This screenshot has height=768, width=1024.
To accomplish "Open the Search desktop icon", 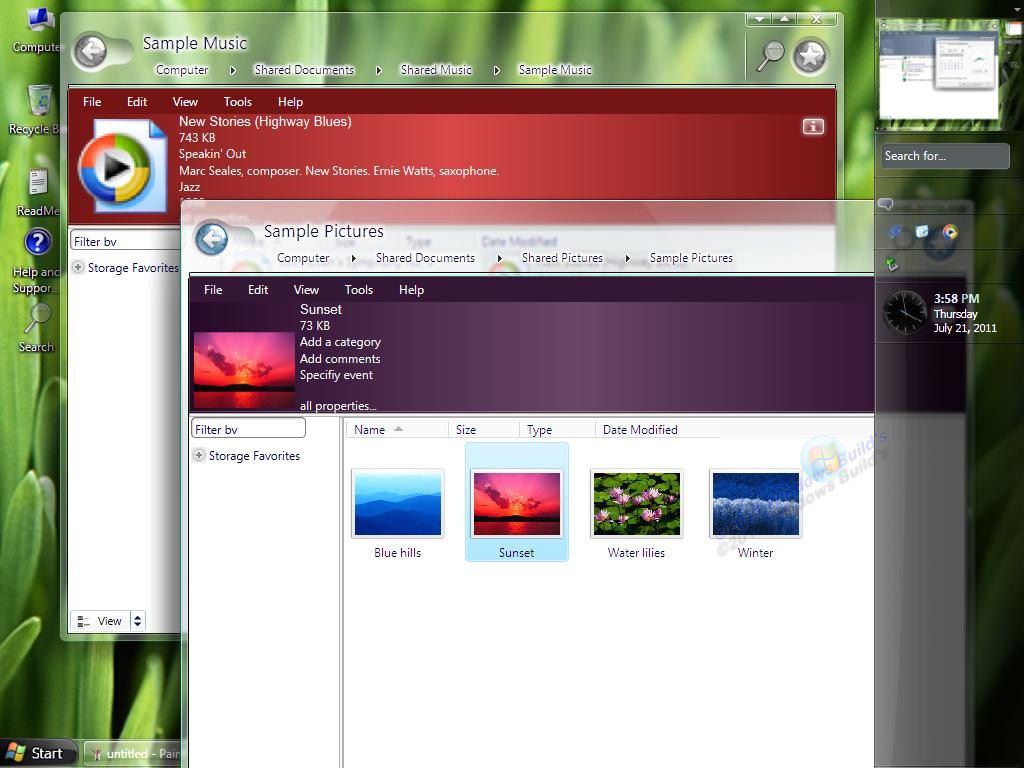I will point(37,328).
